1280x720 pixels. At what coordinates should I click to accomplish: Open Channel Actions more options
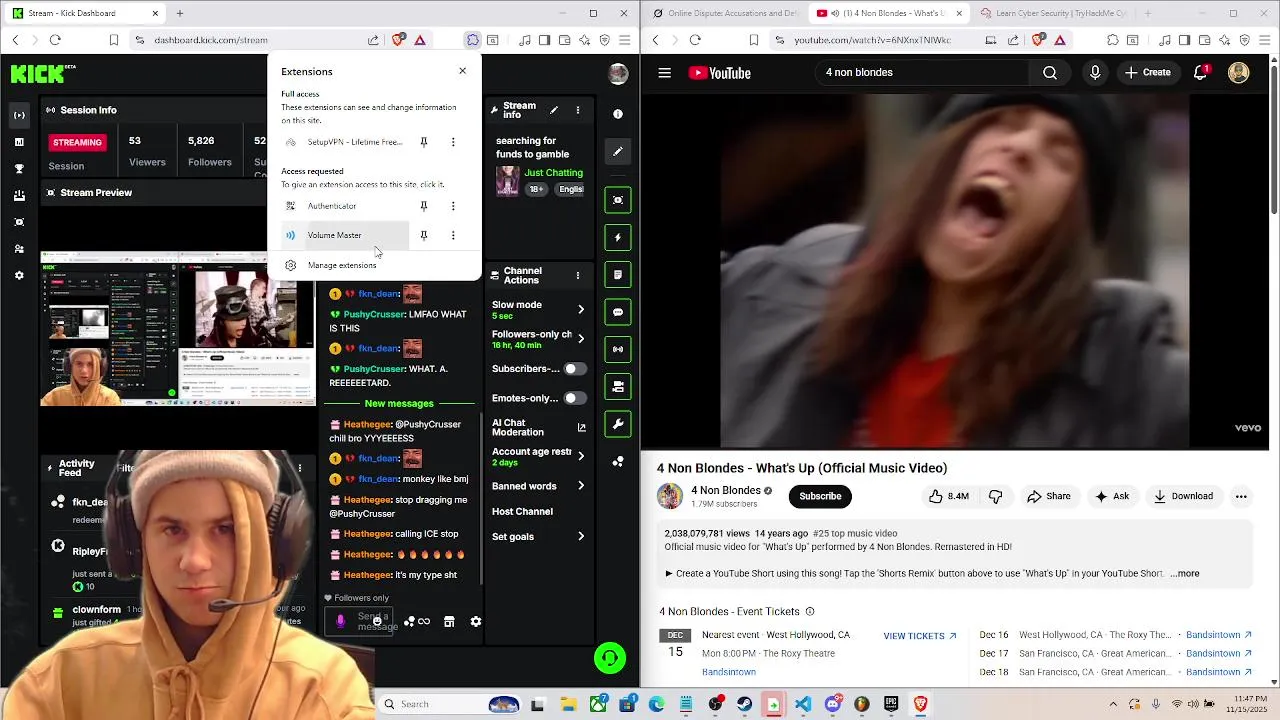[x=577, y=275]
